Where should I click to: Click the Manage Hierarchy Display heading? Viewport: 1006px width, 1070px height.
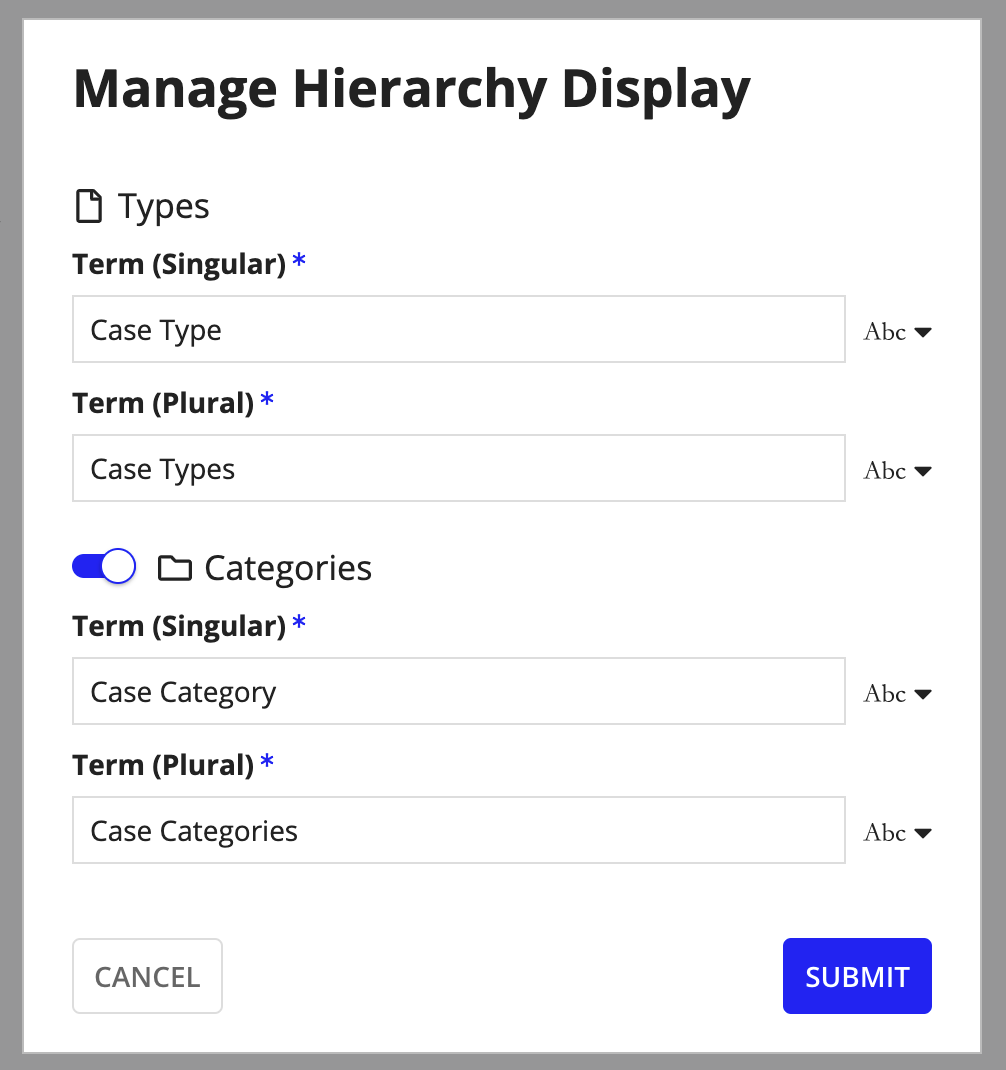(412, 90)
